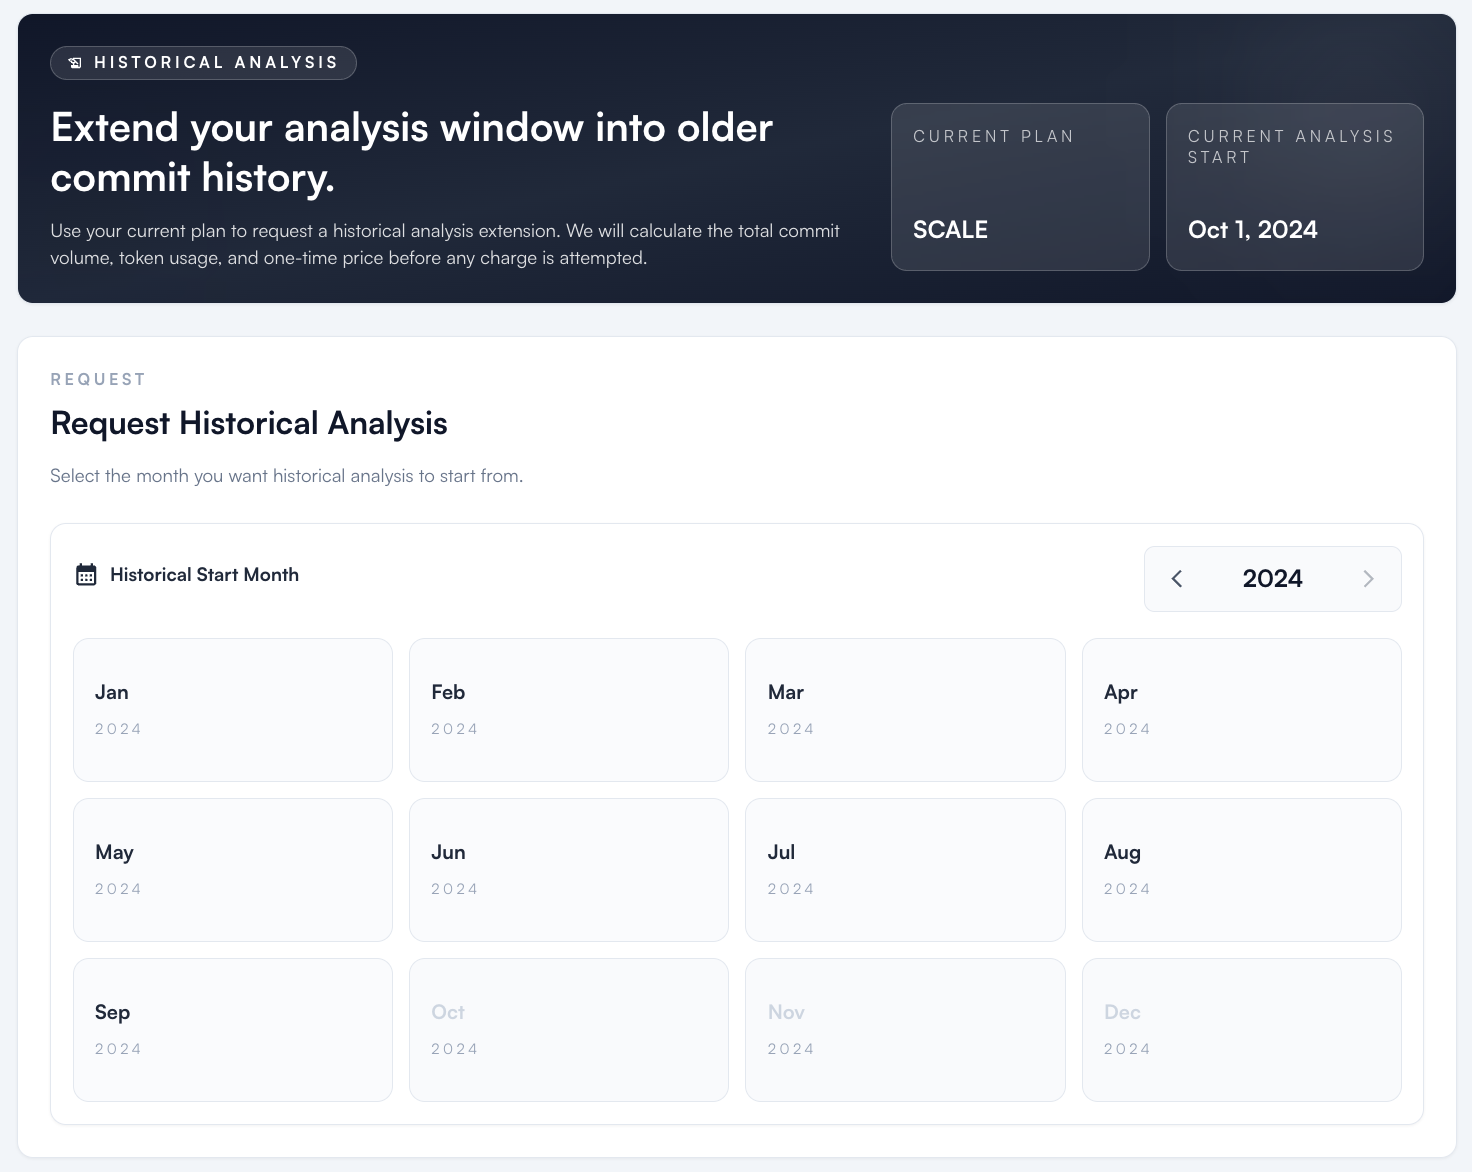This screenshot has width=1472, height=1172.
Task: Click the 'Extend your analysis window' headline
Action: 412,152
